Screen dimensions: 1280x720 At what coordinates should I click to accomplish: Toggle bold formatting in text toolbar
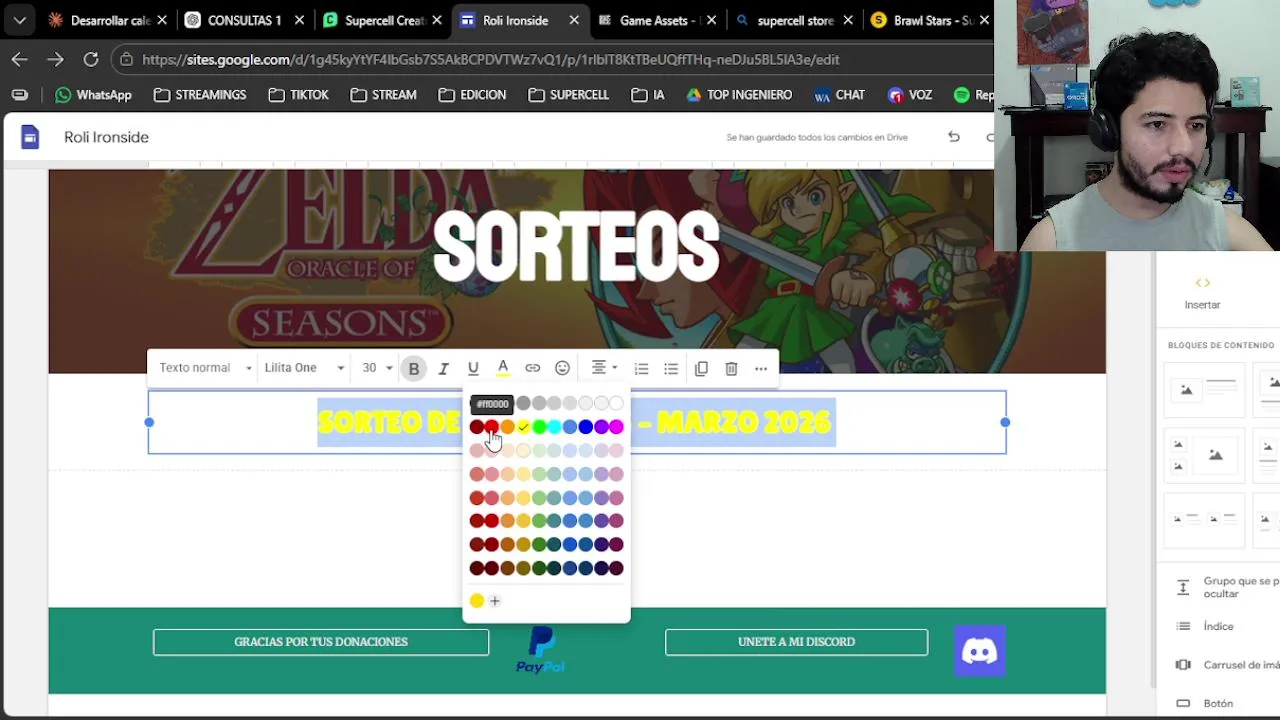[413, 368]
